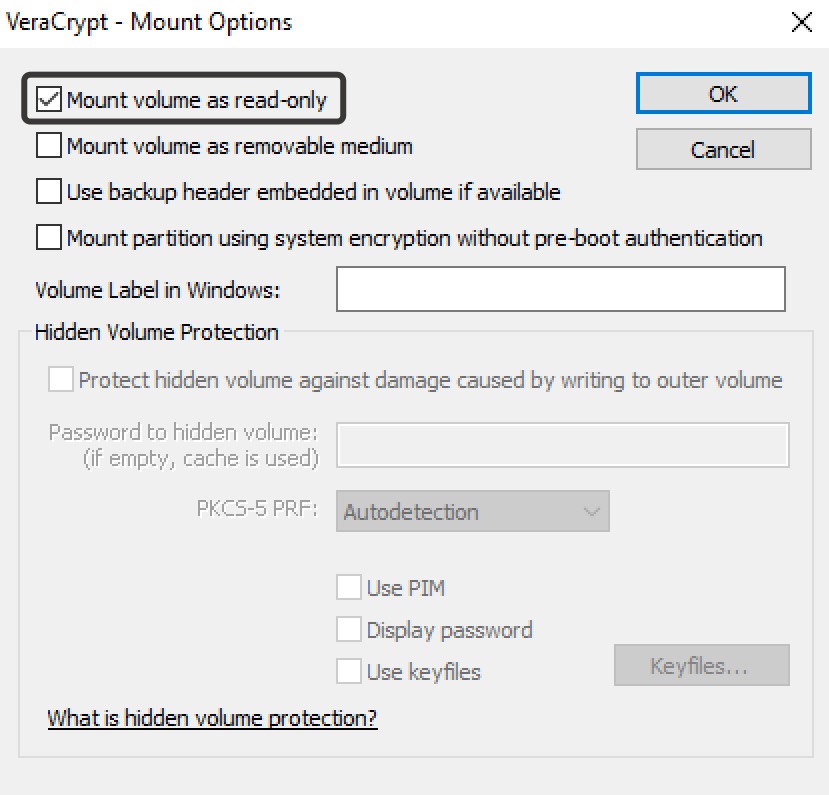Screen dimensions: 829x795
Task: Enable the Use keyfiles checkbox
Action: pyautogui.click(x=348, y=671)
